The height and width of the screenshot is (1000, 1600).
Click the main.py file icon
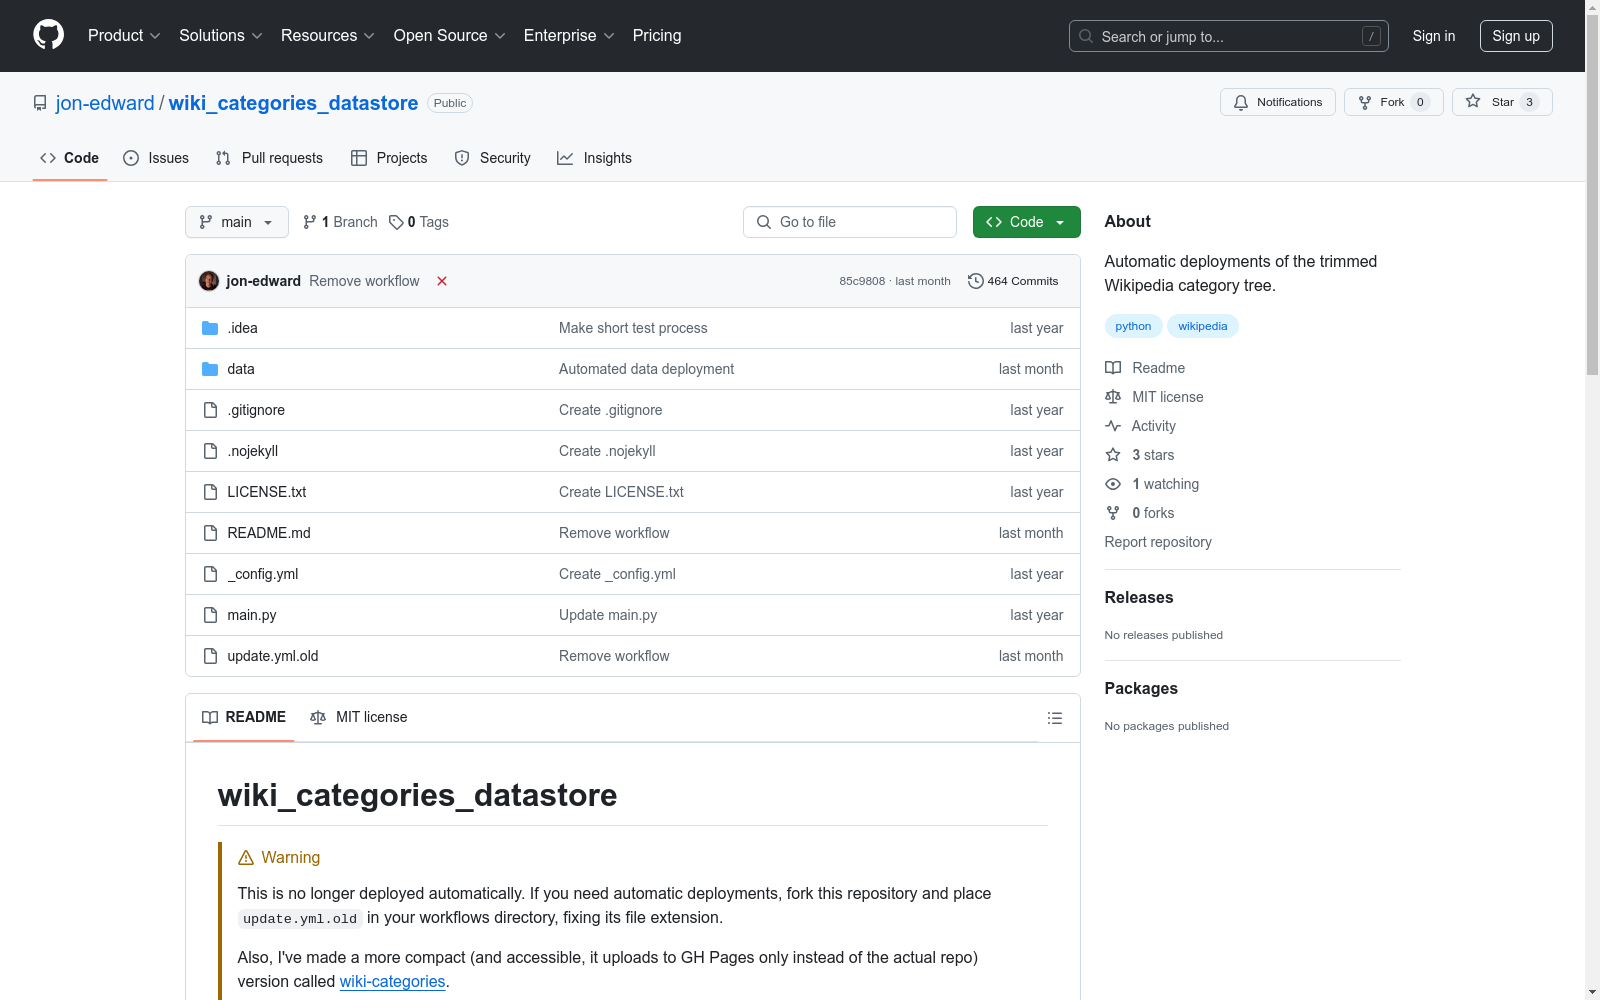pyautogui.click(x=210, y=615)
